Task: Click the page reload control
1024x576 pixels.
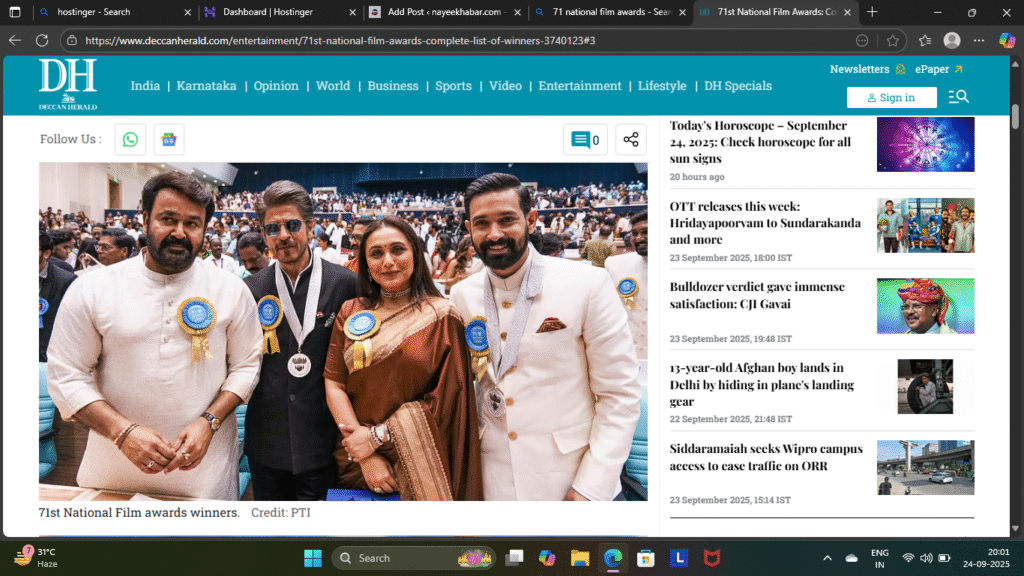Action: tap(41, 41)
